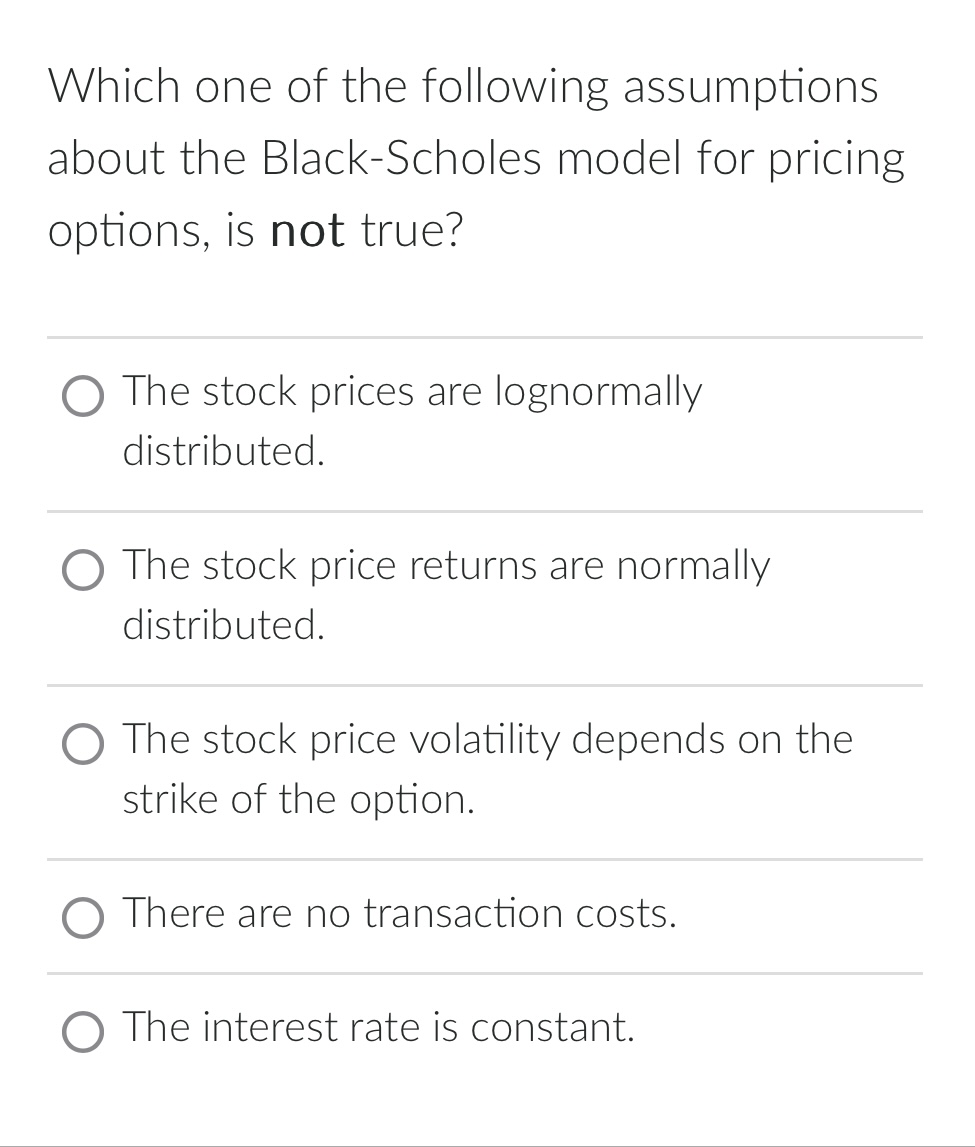The width and height of the screenshot is (975, 1147).
Task: Choose the normally distributed returns radio button
Action: (x=83, y=571)
